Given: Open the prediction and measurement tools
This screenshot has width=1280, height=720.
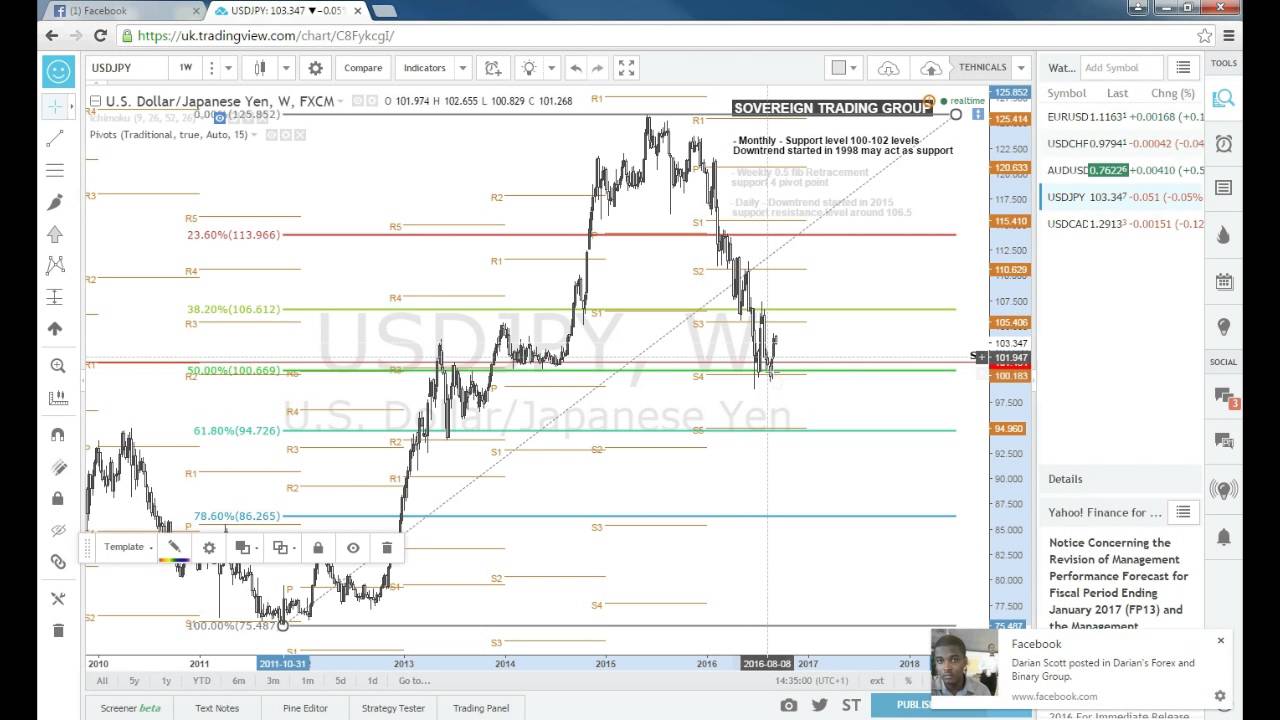Looking at the screenshot, I should [55, 297].
